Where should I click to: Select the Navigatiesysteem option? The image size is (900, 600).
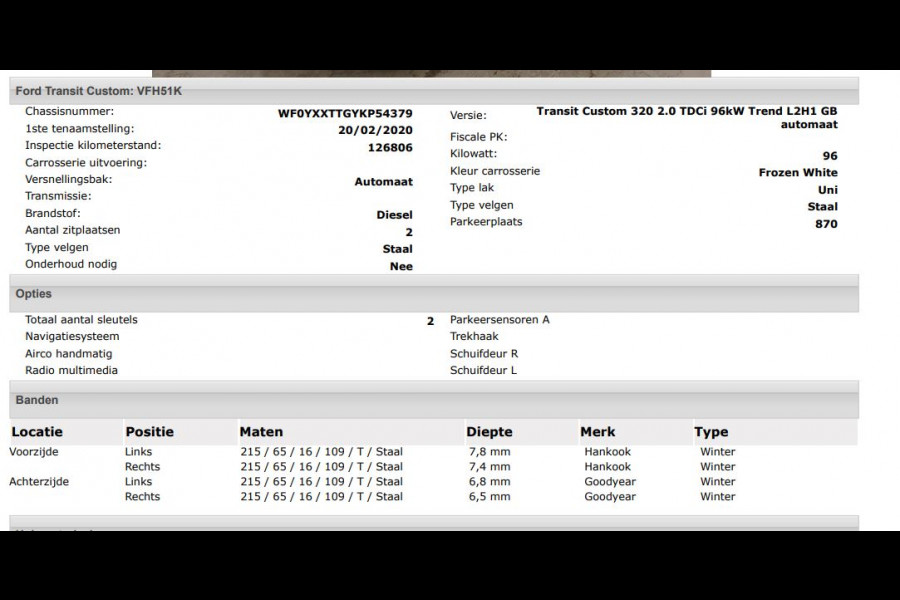click(72, 337)
